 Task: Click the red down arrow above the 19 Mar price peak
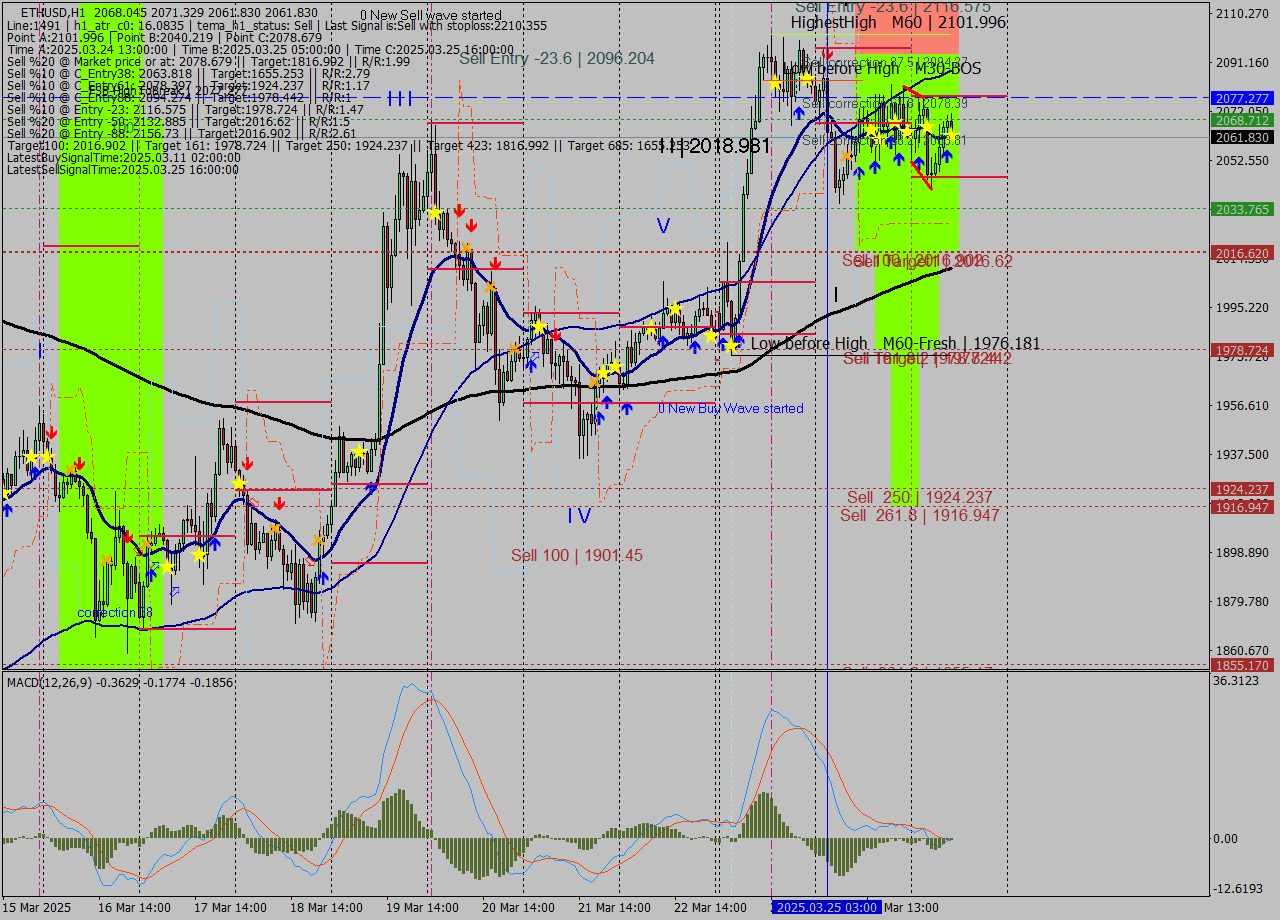tap(459, 211)
